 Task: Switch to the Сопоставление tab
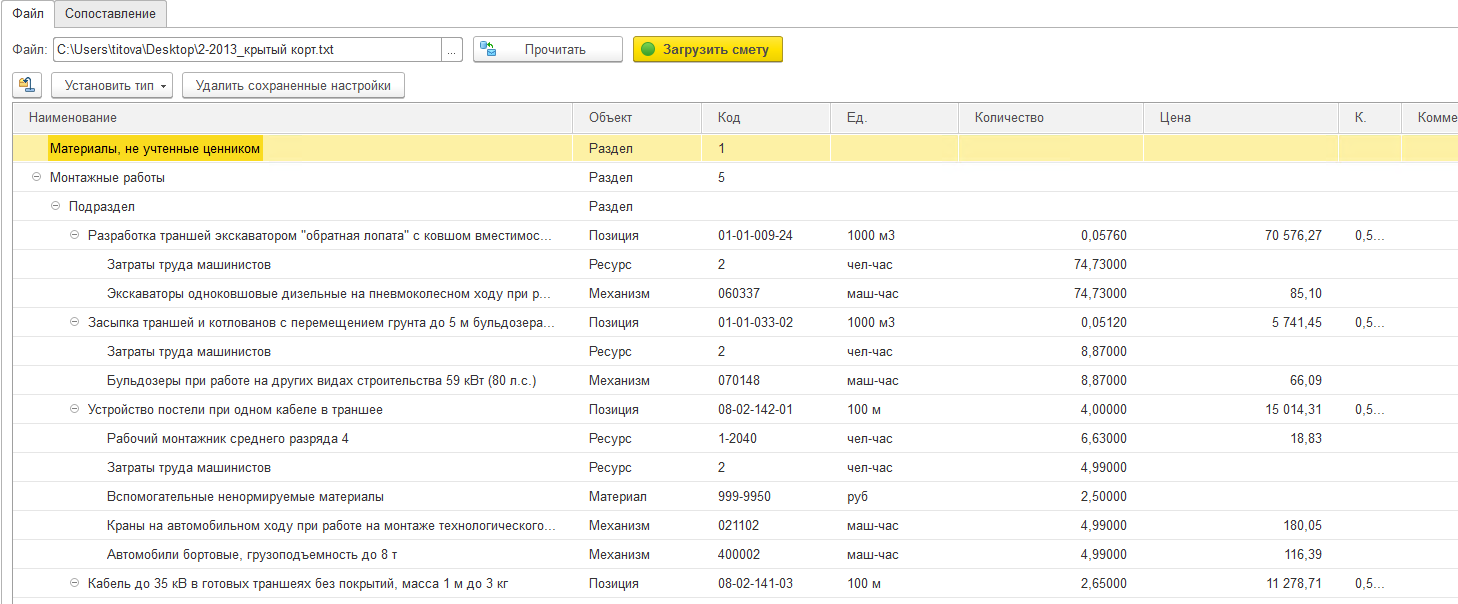coord(110,14)
